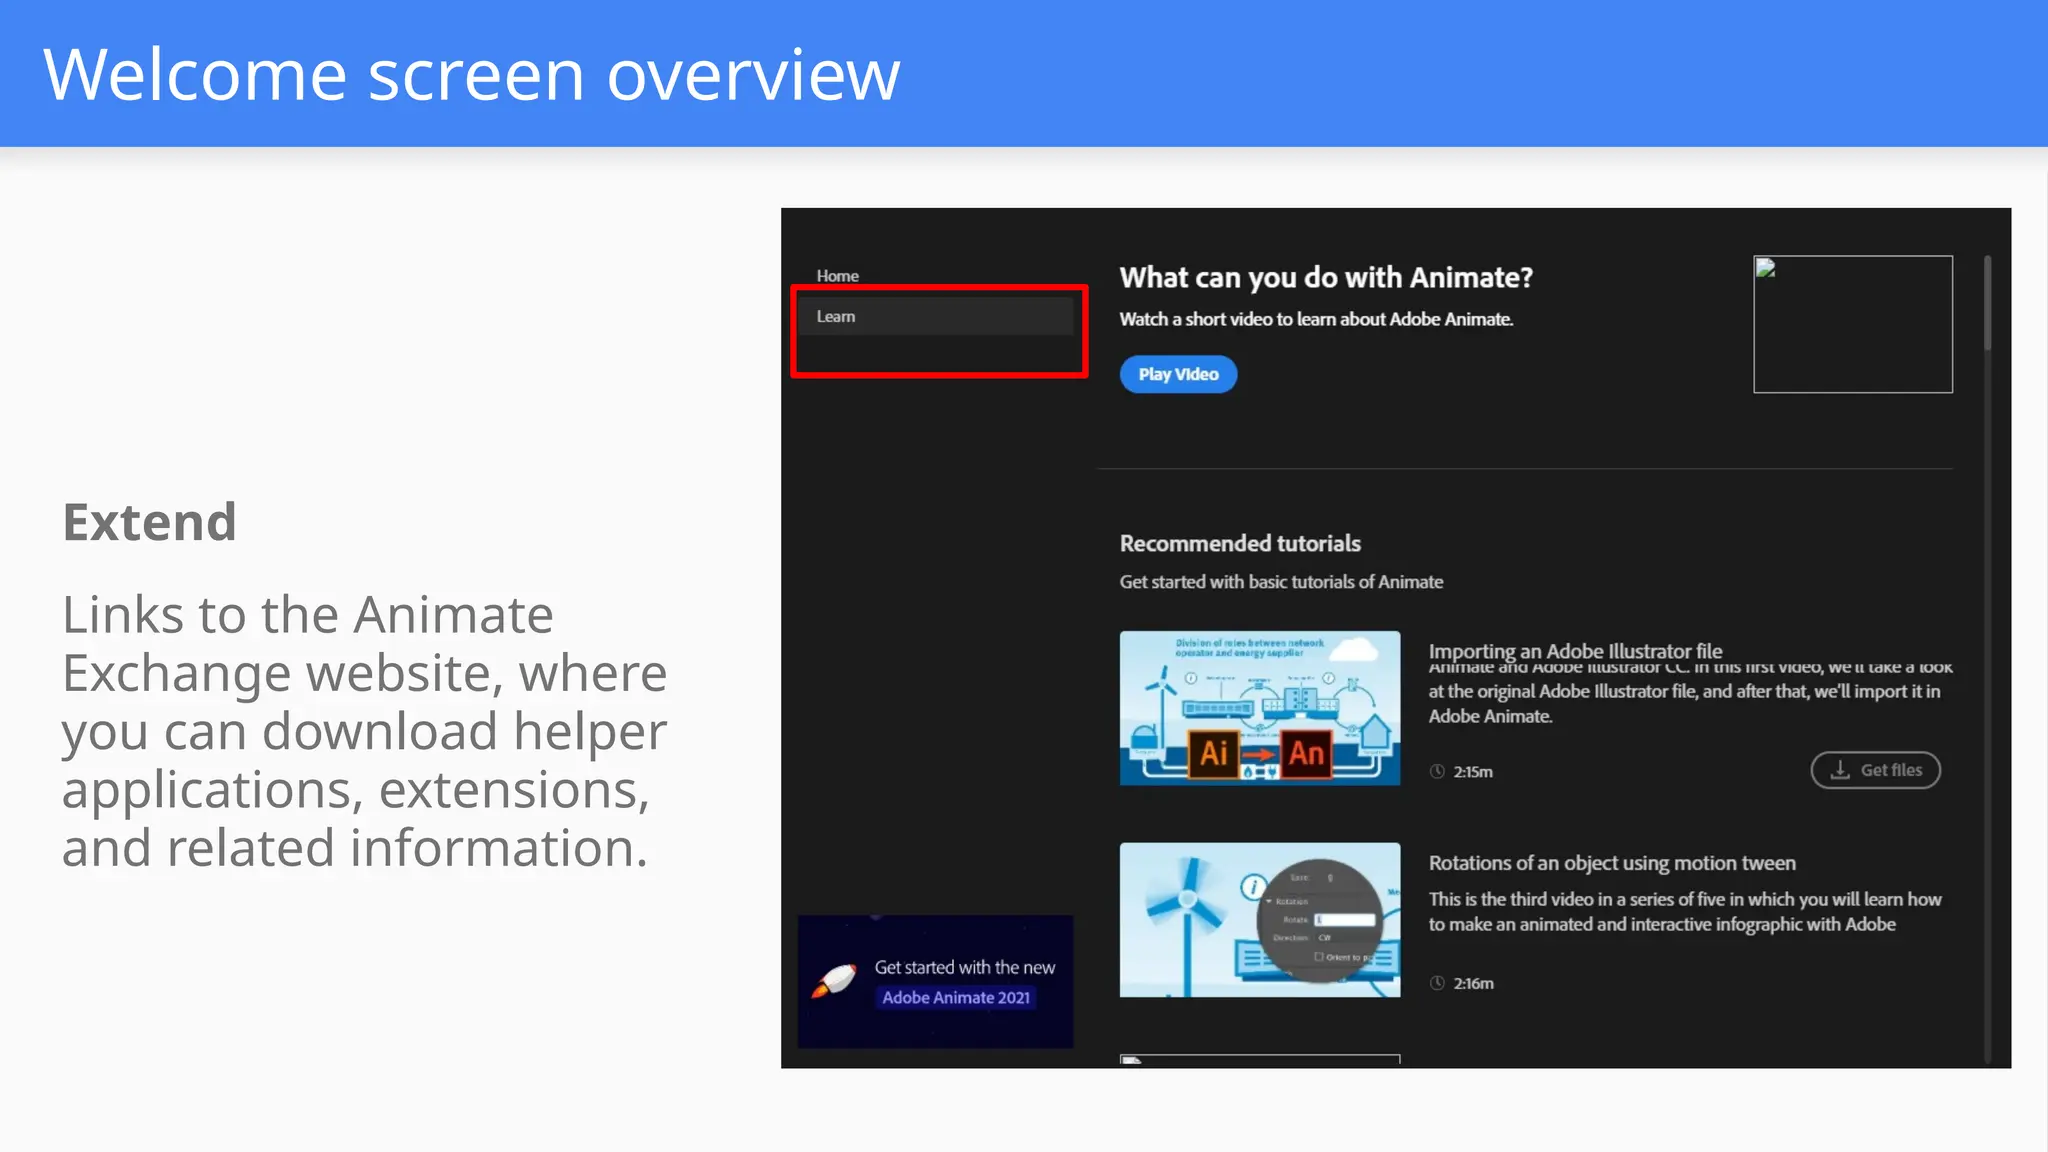This screenshot has width=2048, height=1152.
Task: Open the Rotations of an object tutorial title
Action: [1611, 863]
